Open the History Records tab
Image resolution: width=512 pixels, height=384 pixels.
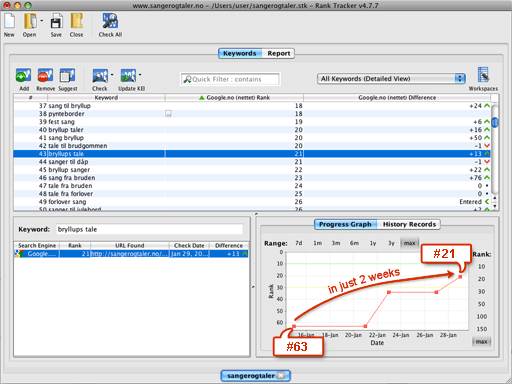[409, 224]
